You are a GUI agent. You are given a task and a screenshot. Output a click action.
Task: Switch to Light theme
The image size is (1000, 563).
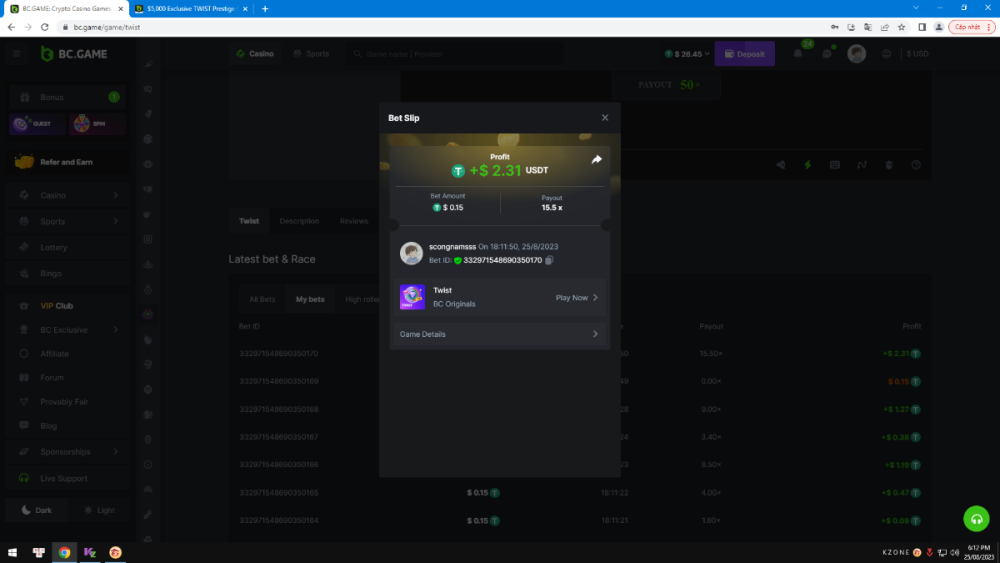click(98, 510)
